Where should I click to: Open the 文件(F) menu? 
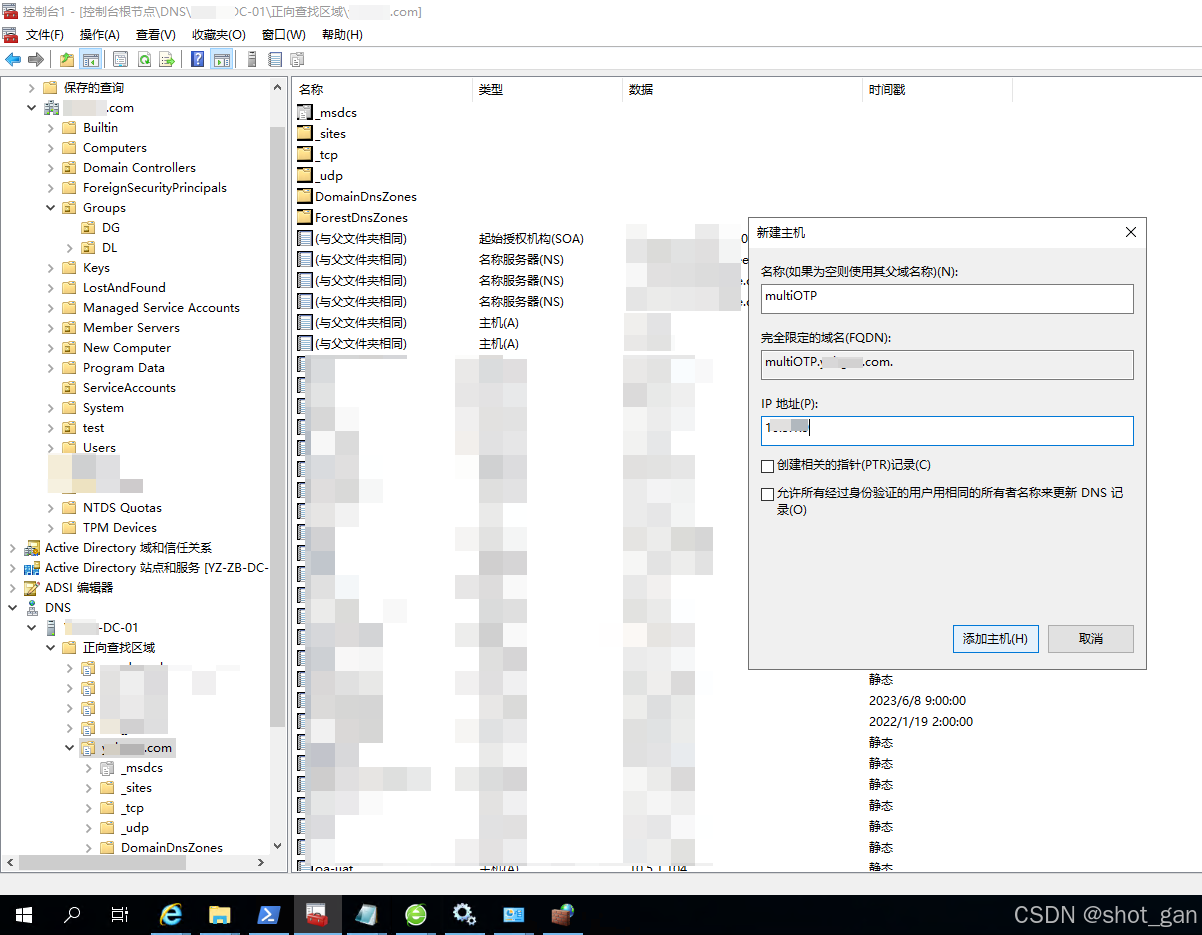pos(45,35)
